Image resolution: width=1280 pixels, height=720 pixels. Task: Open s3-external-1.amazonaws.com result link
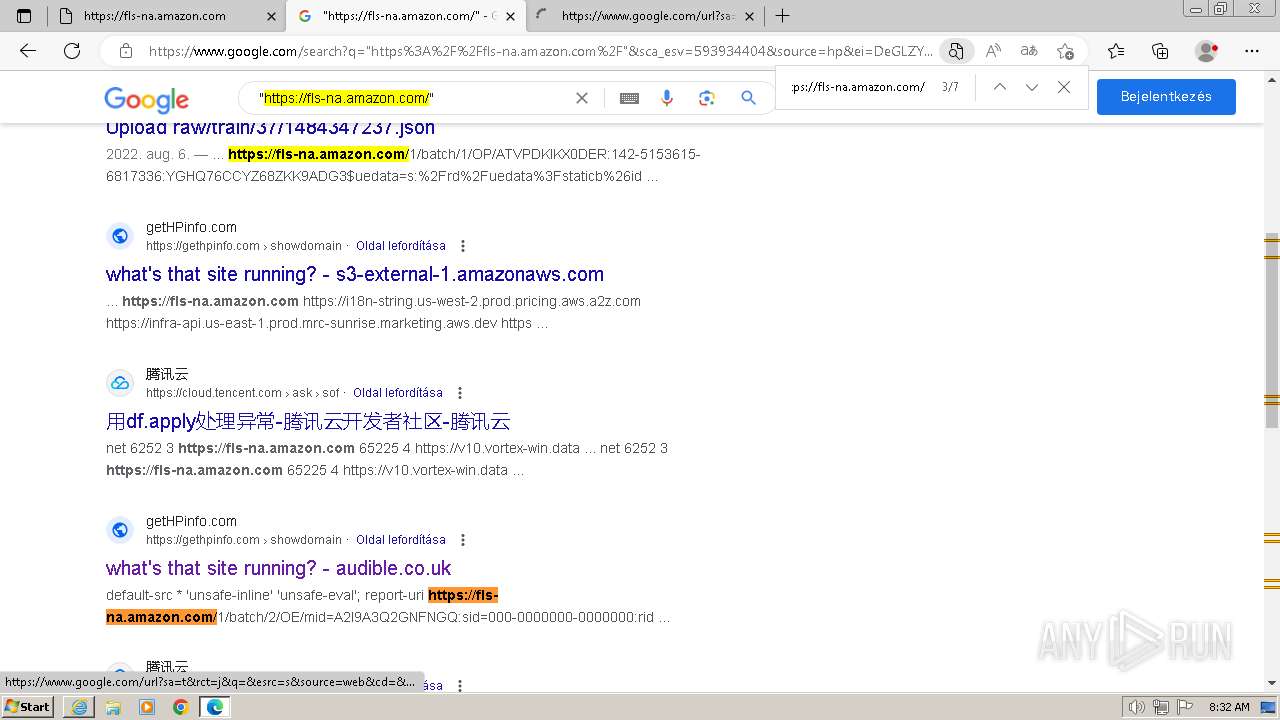[x=355, y=274]
